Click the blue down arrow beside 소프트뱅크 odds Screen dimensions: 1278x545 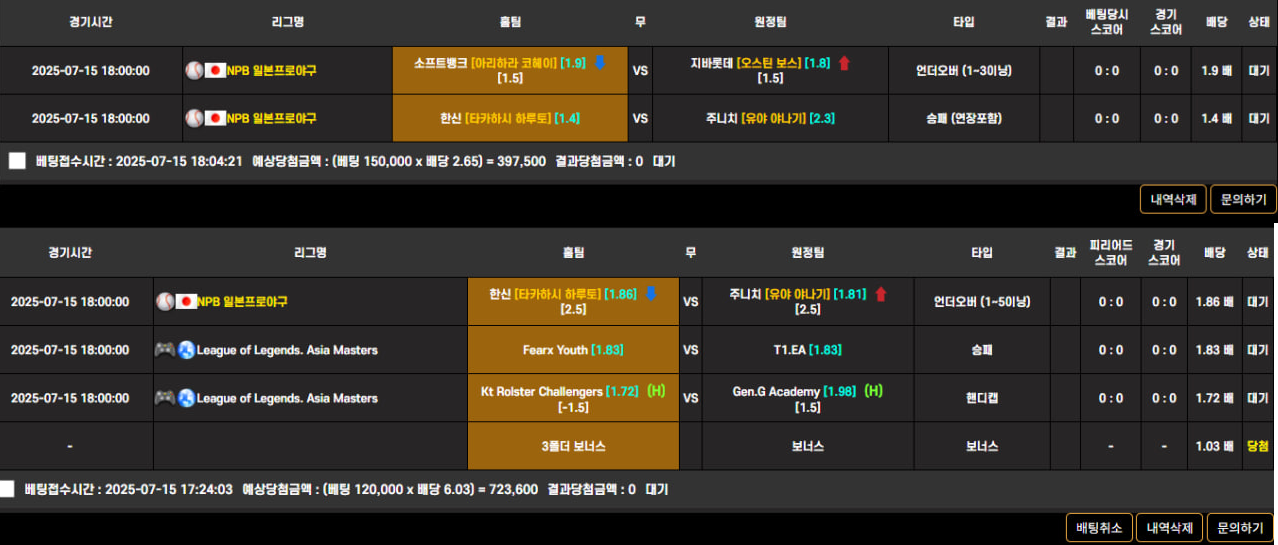600,63
